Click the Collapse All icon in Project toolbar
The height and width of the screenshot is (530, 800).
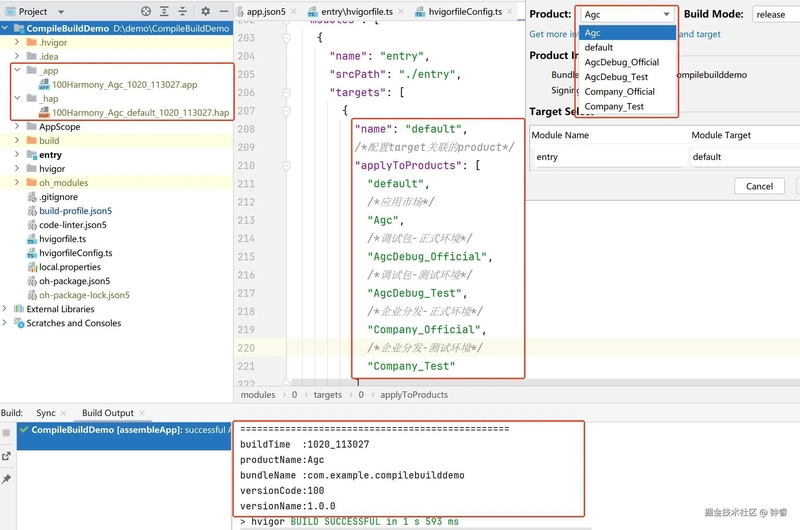click(182, 11)
